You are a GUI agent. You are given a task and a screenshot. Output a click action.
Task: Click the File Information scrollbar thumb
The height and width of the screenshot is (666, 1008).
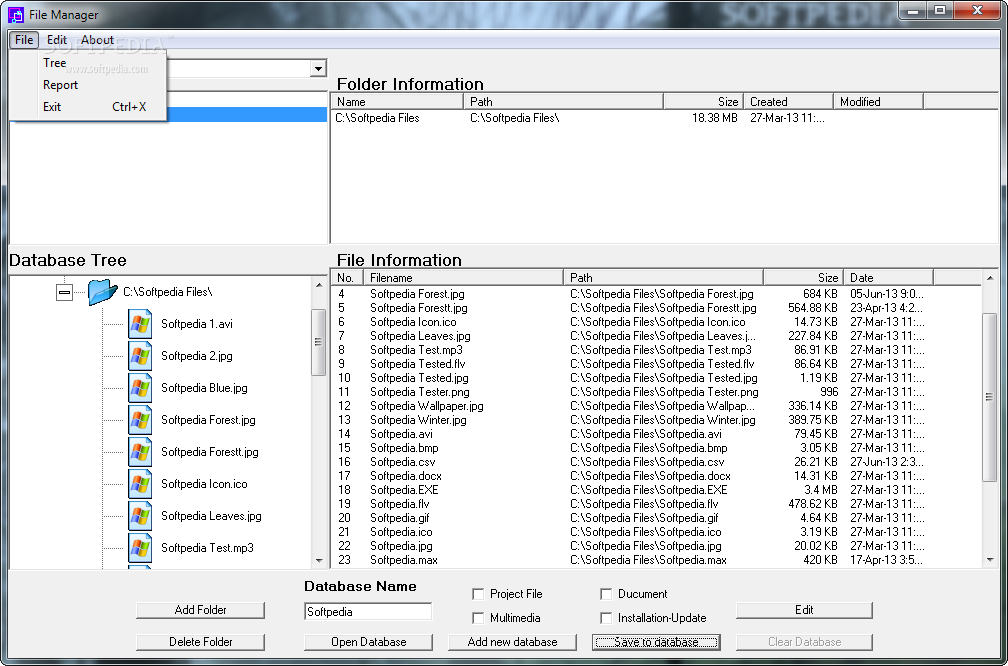click(x=989, y=397)
